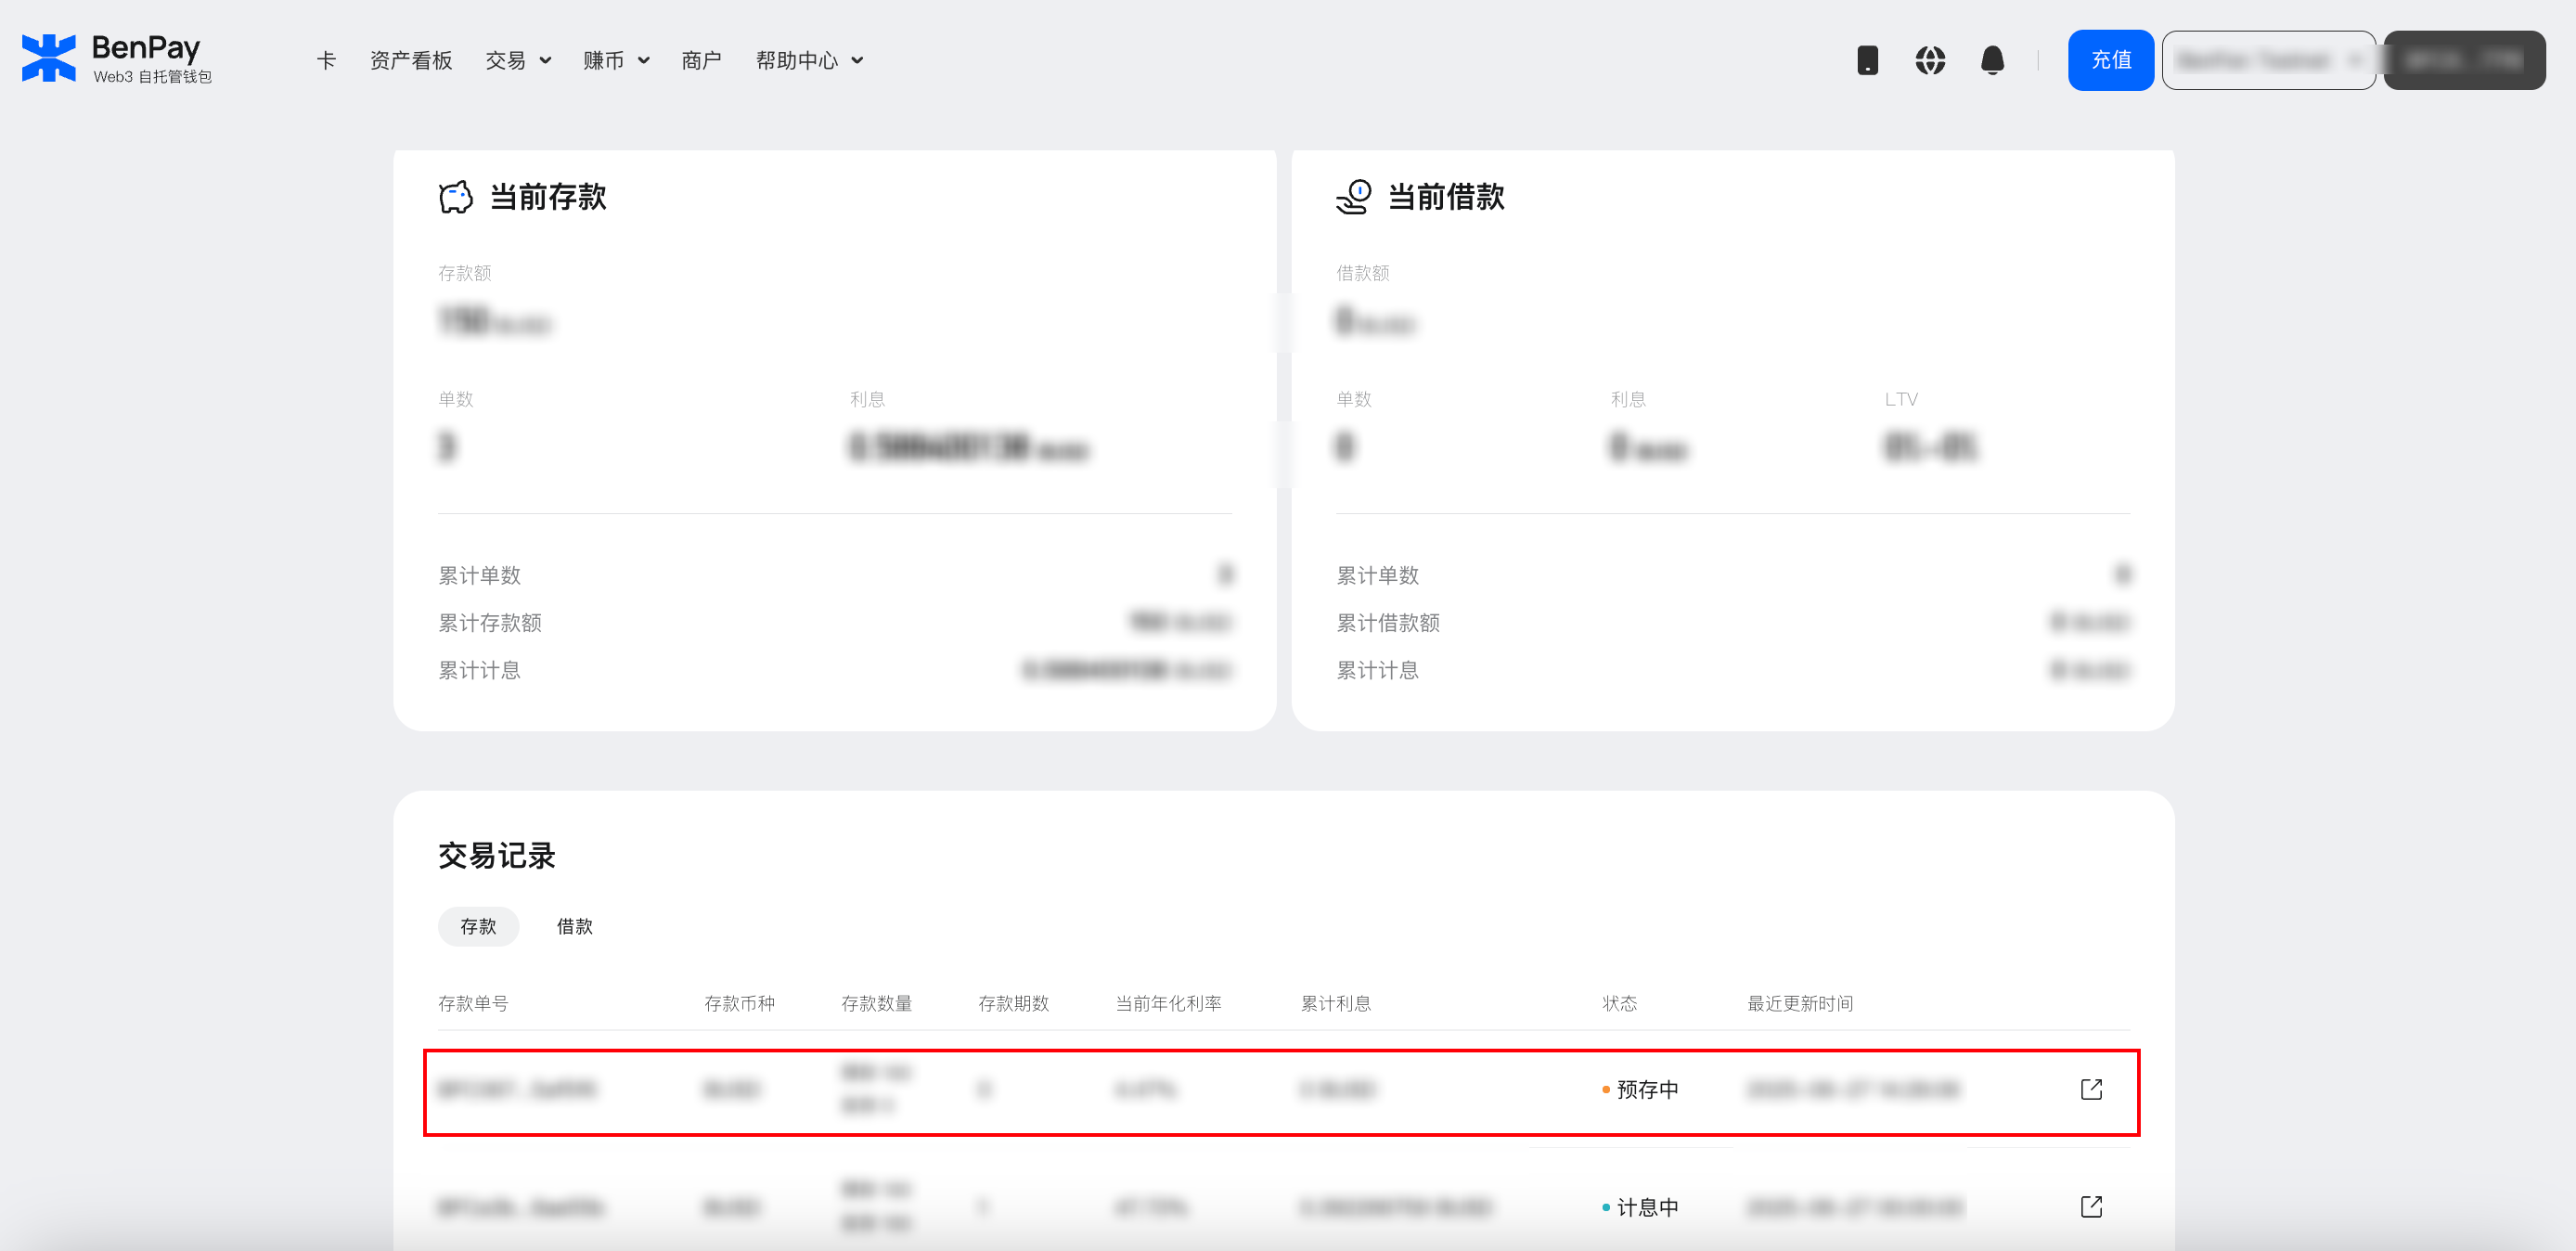The image size is (2576, 1251).
Task: Click the 借款额 label
Action: (x=1362, y=273)
